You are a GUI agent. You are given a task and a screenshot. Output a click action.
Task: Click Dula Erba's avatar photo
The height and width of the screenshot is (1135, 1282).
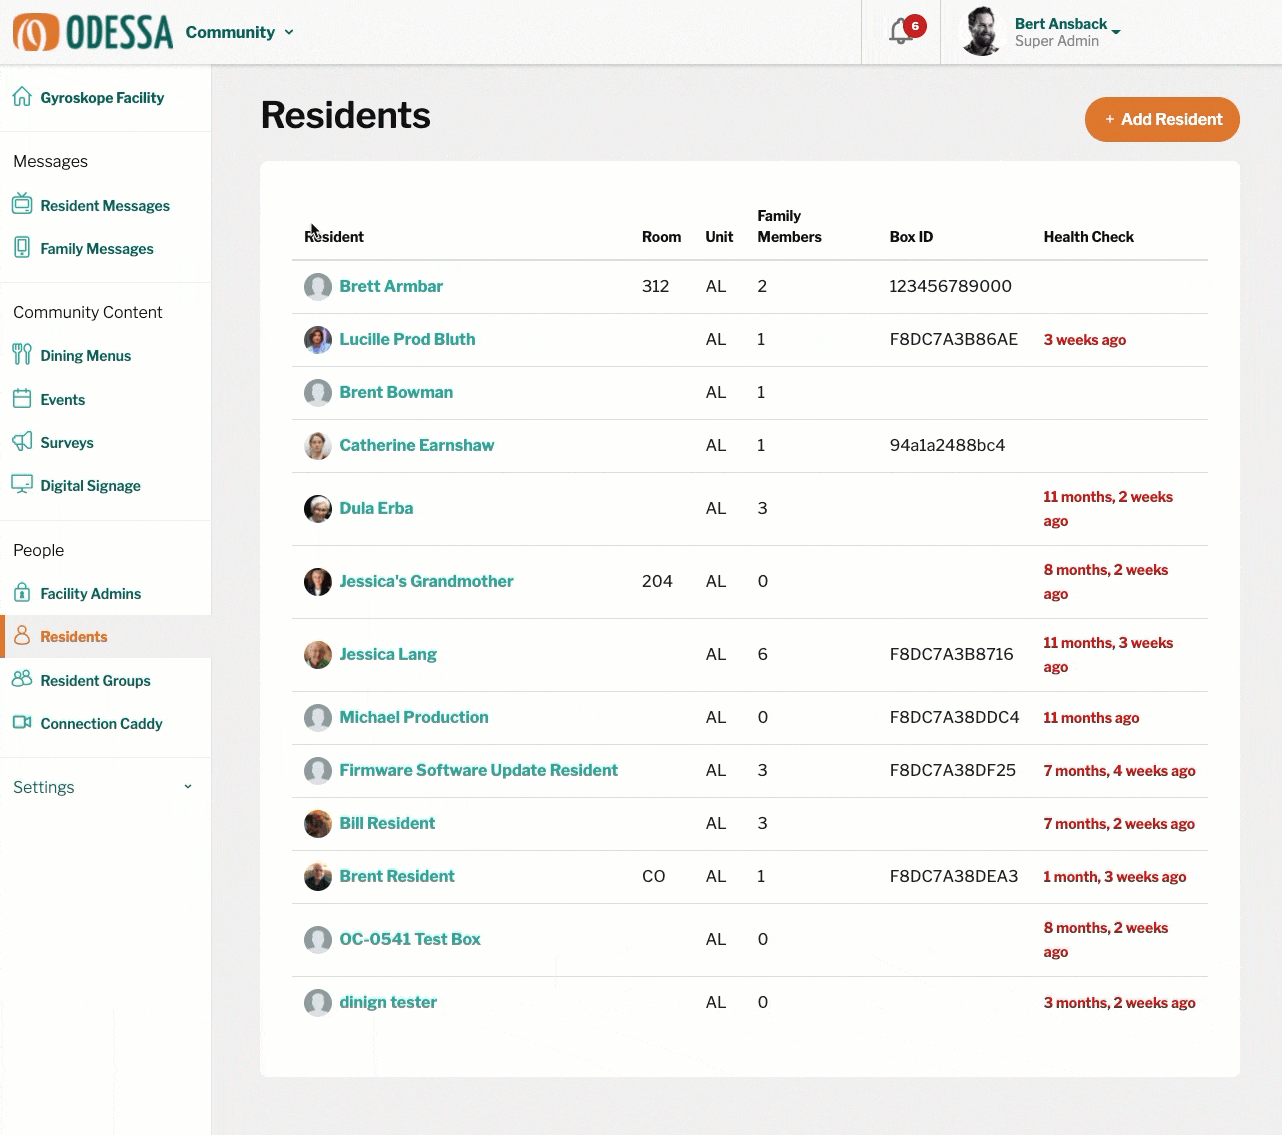coord(318,509)
